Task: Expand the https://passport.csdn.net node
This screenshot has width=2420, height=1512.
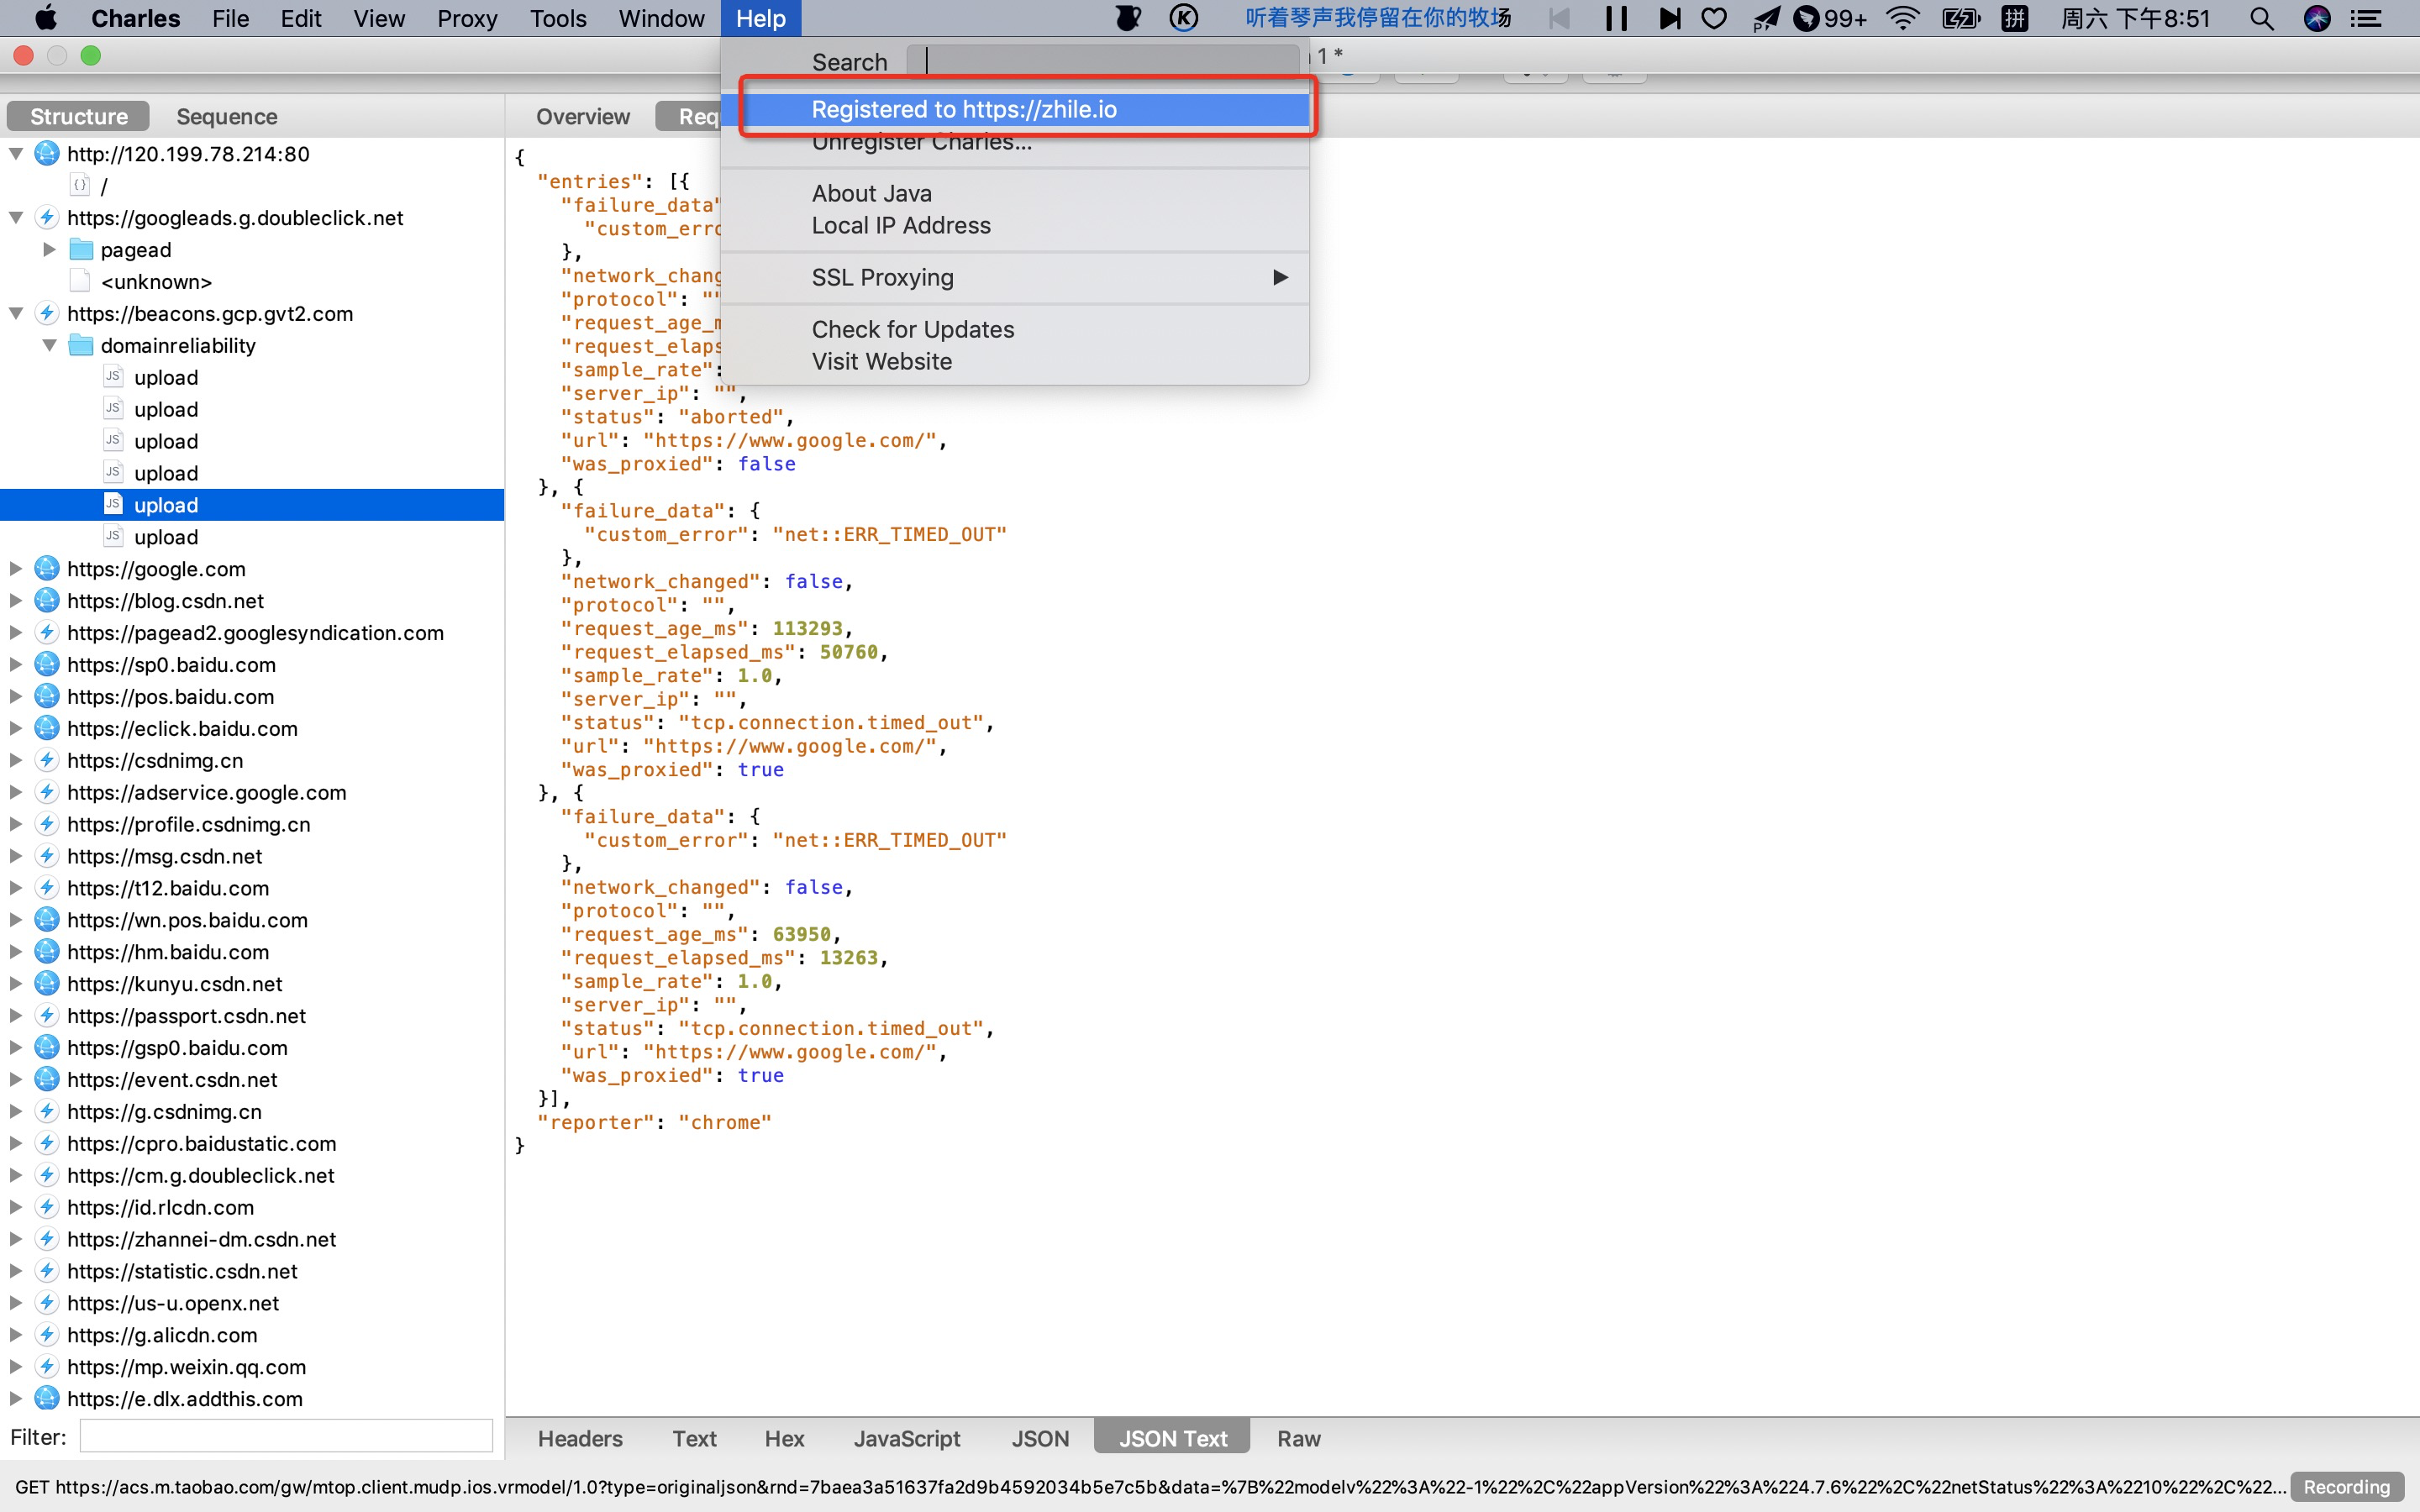Action: [16, 1015]
